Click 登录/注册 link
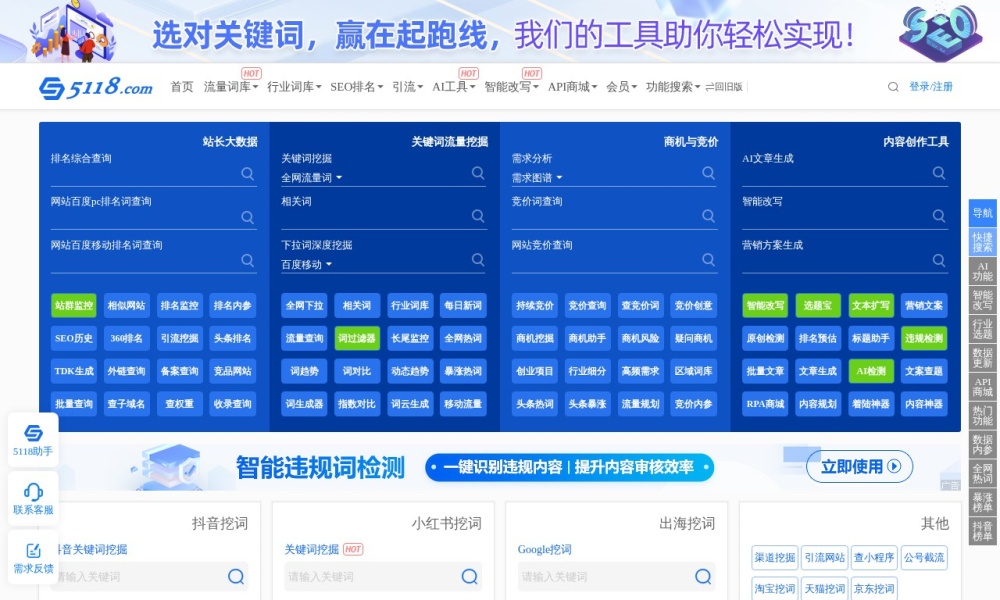1000x600 pixels. coord(930,87)
